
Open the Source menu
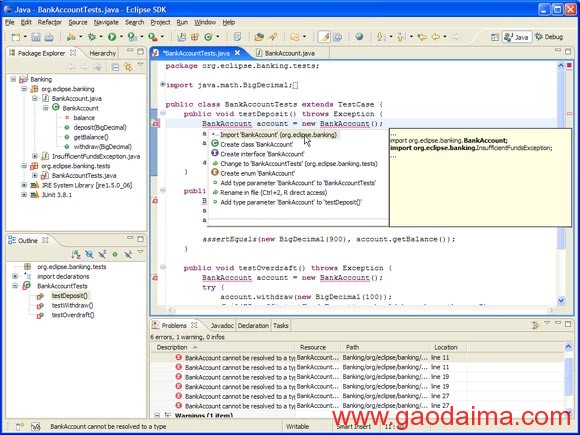coord(78,22)
